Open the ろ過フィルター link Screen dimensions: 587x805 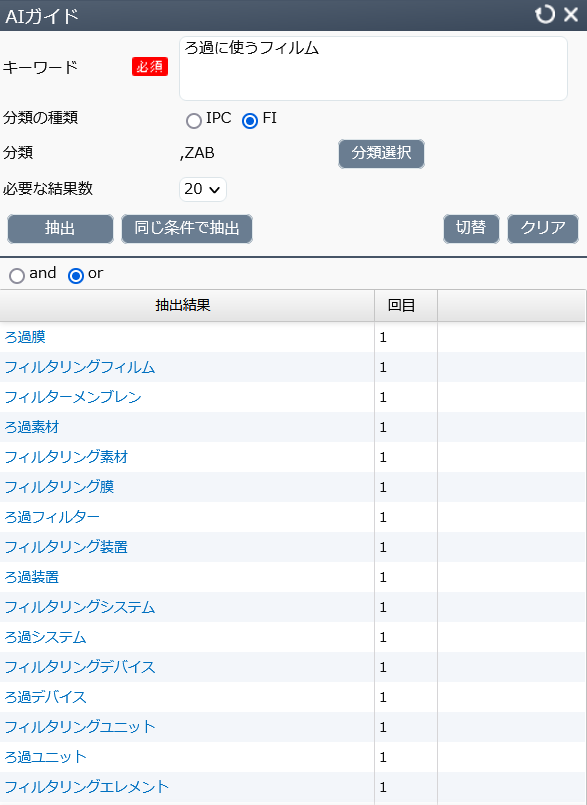pyautogui.click(x=52, y=517)
